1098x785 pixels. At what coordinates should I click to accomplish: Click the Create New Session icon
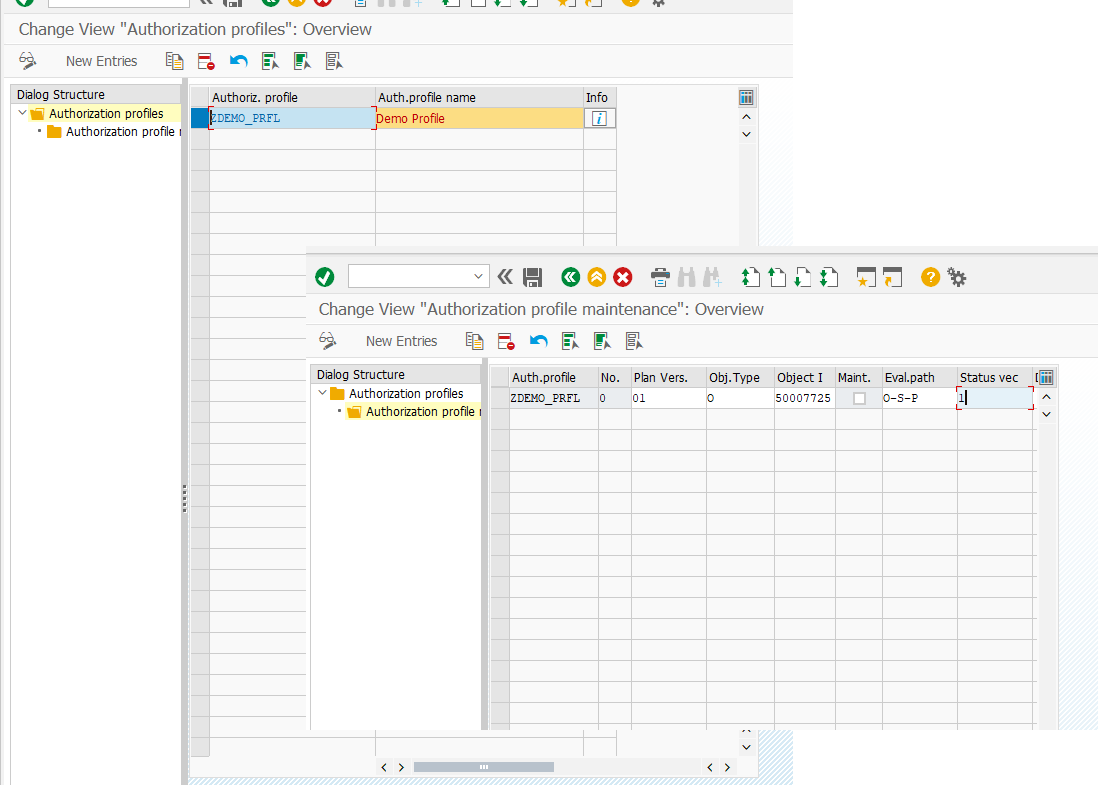[866, 277]
